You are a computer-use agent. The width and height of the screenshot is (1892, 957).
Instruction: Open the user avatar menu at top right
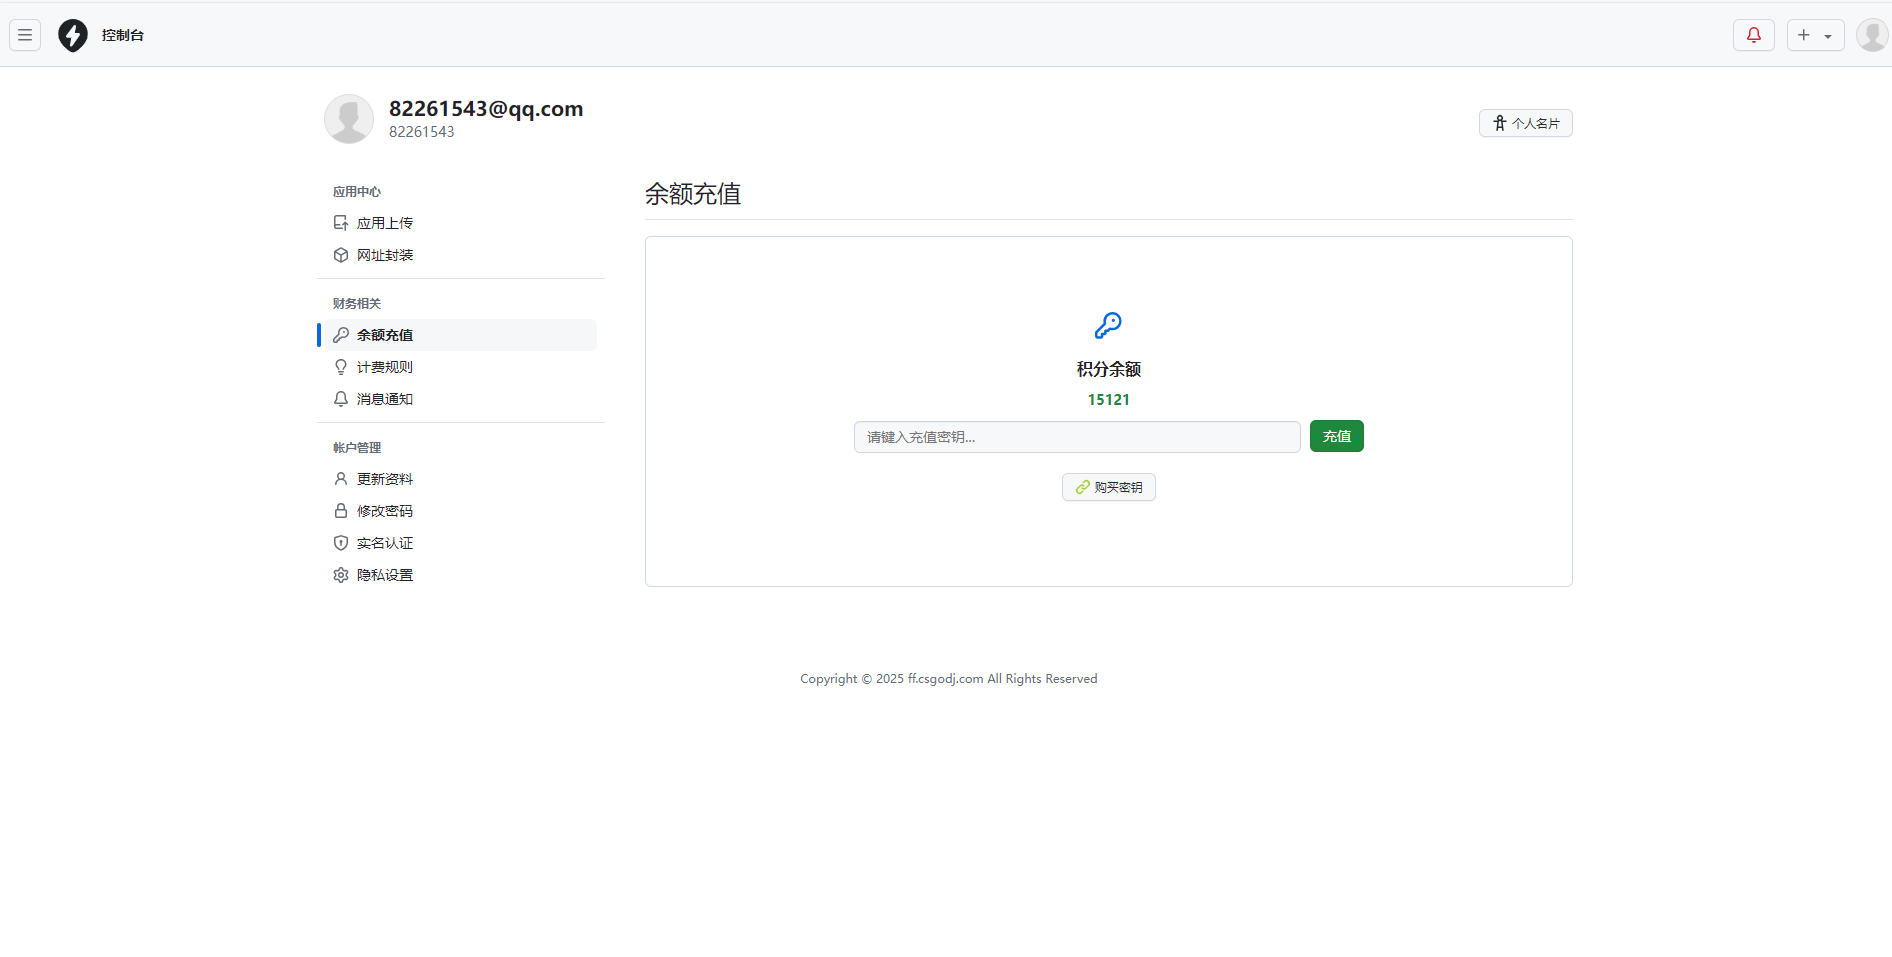pyautogui.click(x=1871, y=35)
